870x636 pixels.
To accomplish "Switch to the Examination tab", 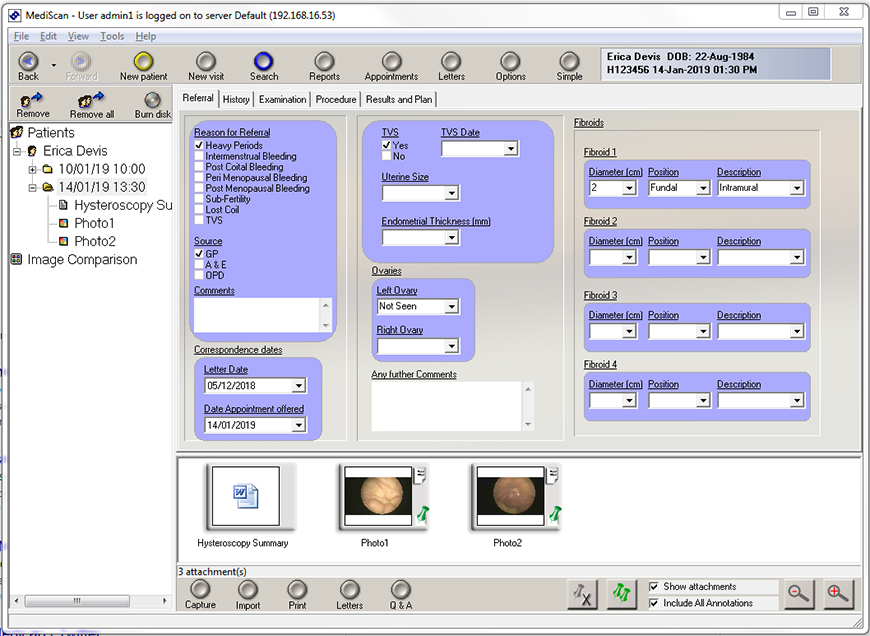I will pyautogui.click(x=282, y=99).
